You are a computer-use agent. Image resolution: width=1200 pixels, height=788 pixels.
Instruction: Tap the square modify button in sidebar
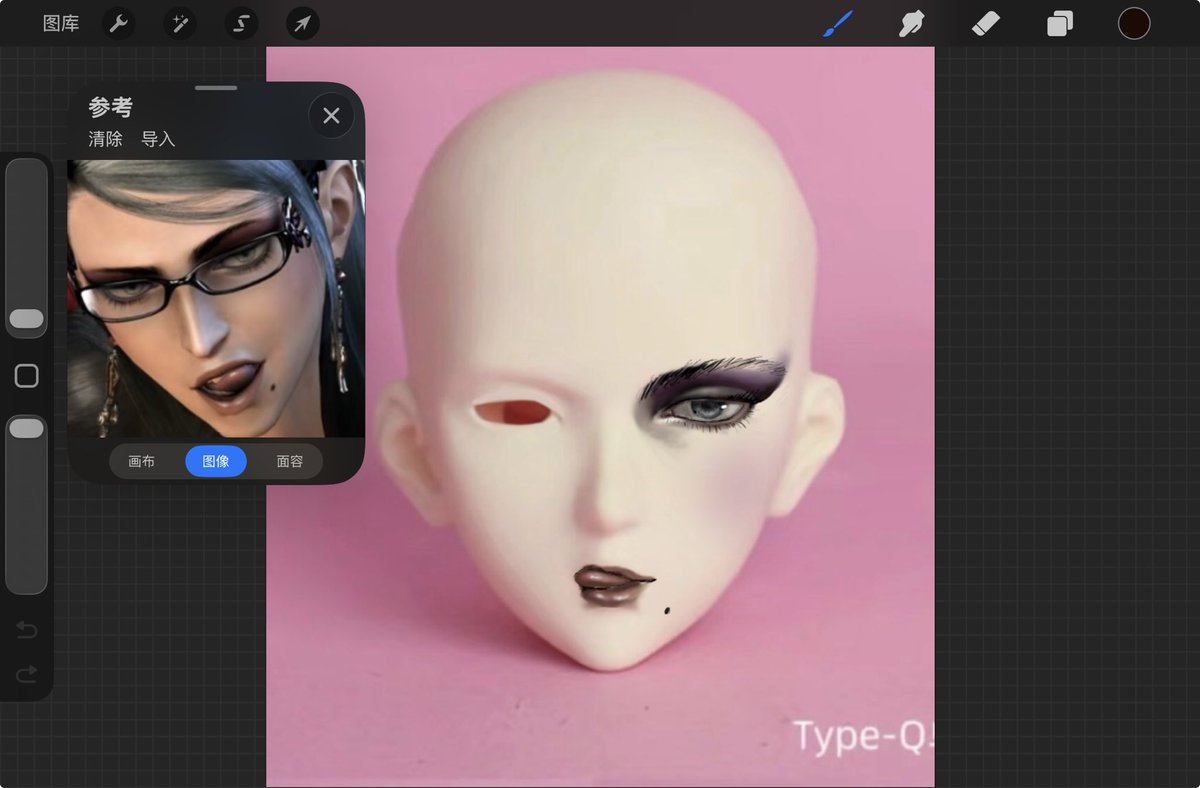(26, 376)
